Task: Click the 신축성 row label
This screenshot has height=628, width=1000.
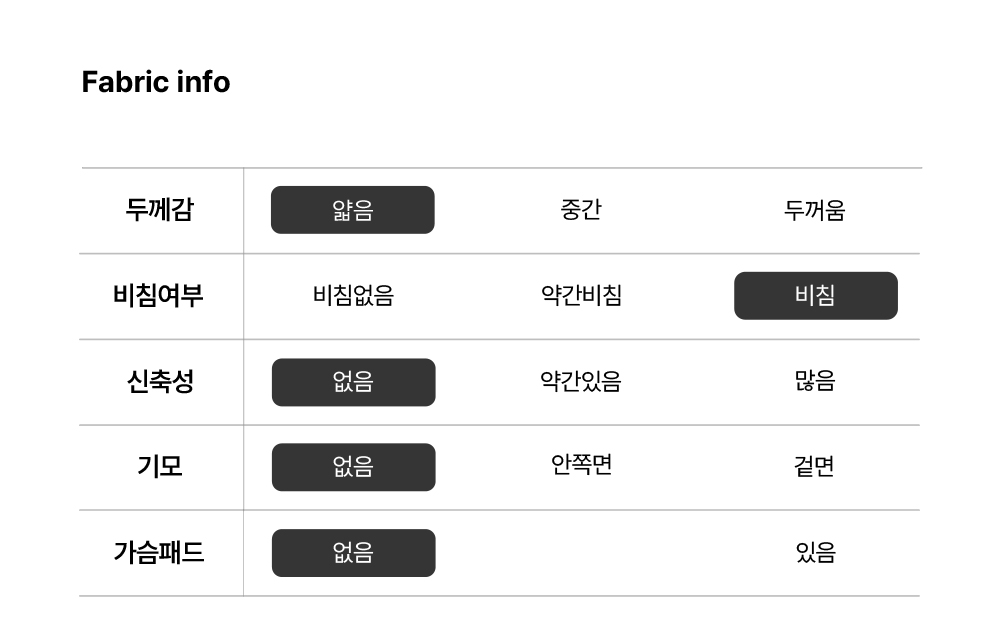Action: (160, 381)
